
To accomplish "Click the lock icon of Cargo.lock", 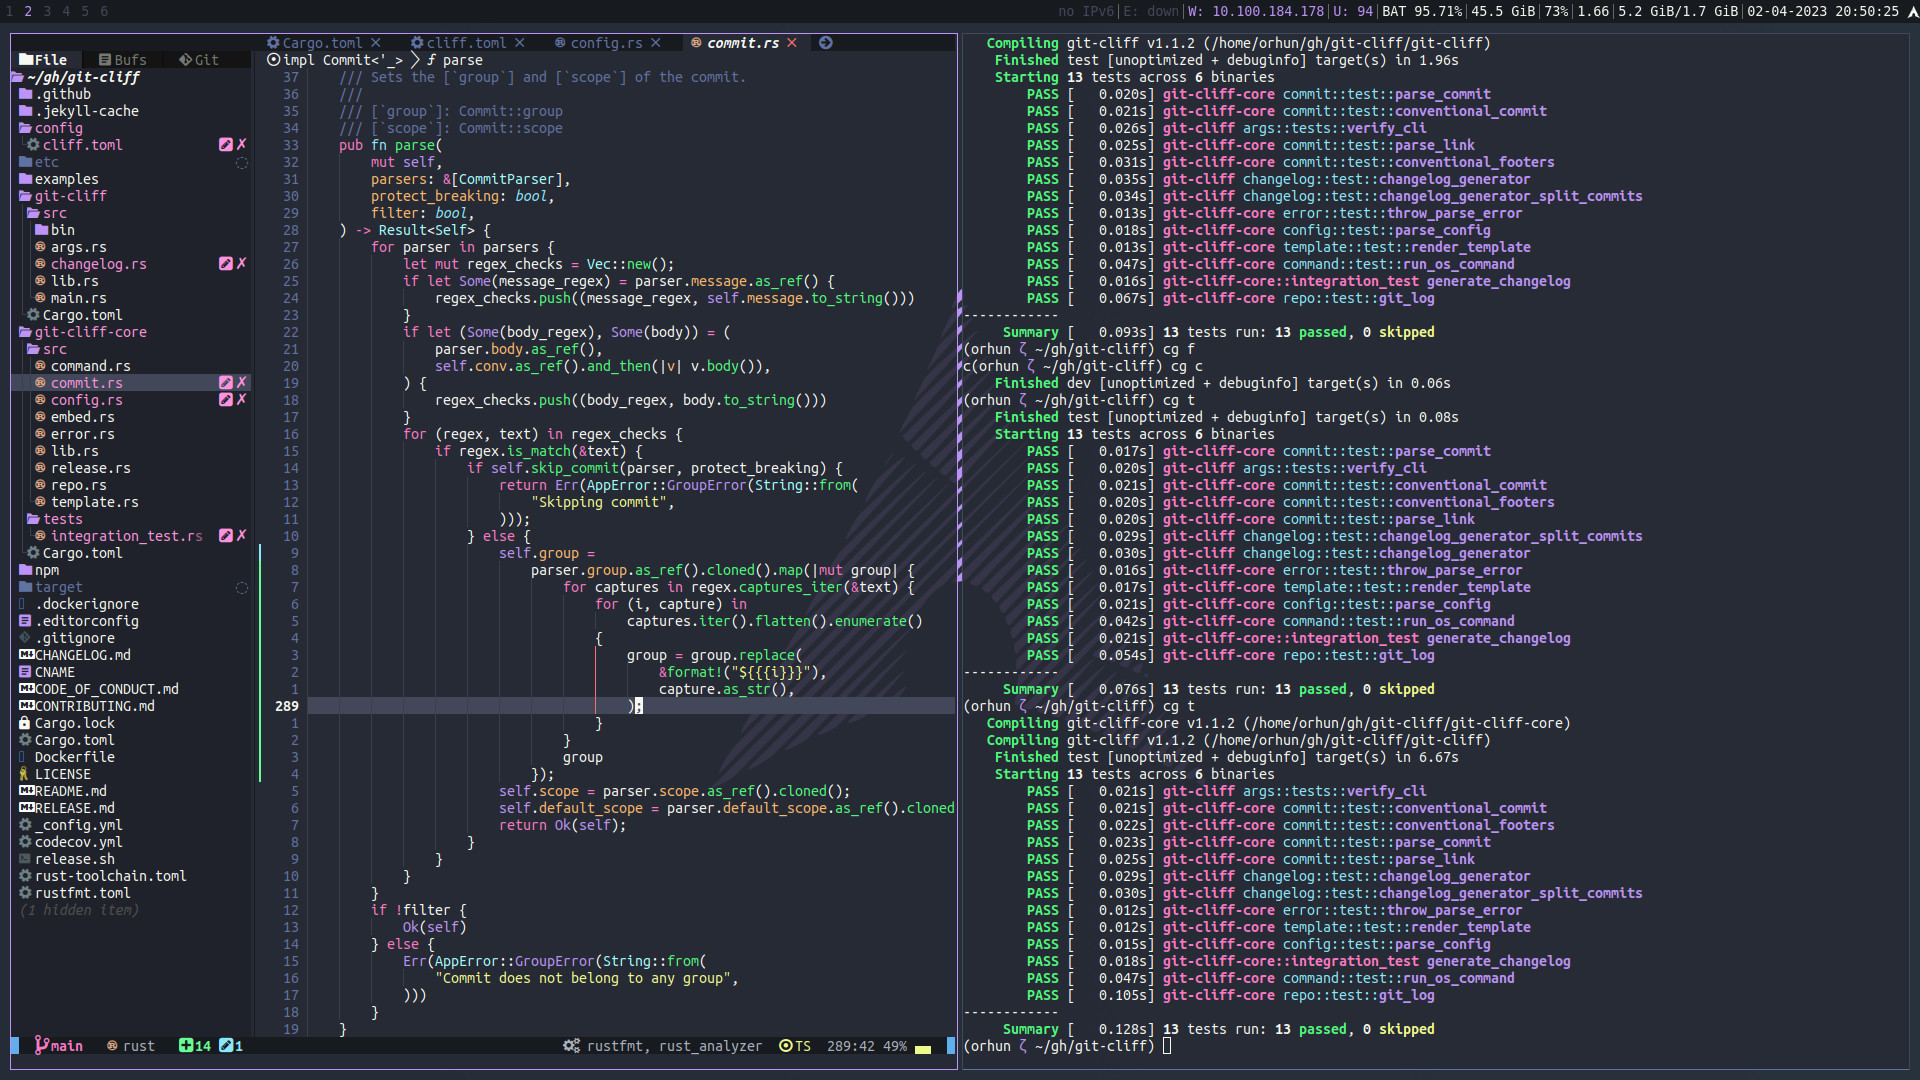I will [25, 723].
